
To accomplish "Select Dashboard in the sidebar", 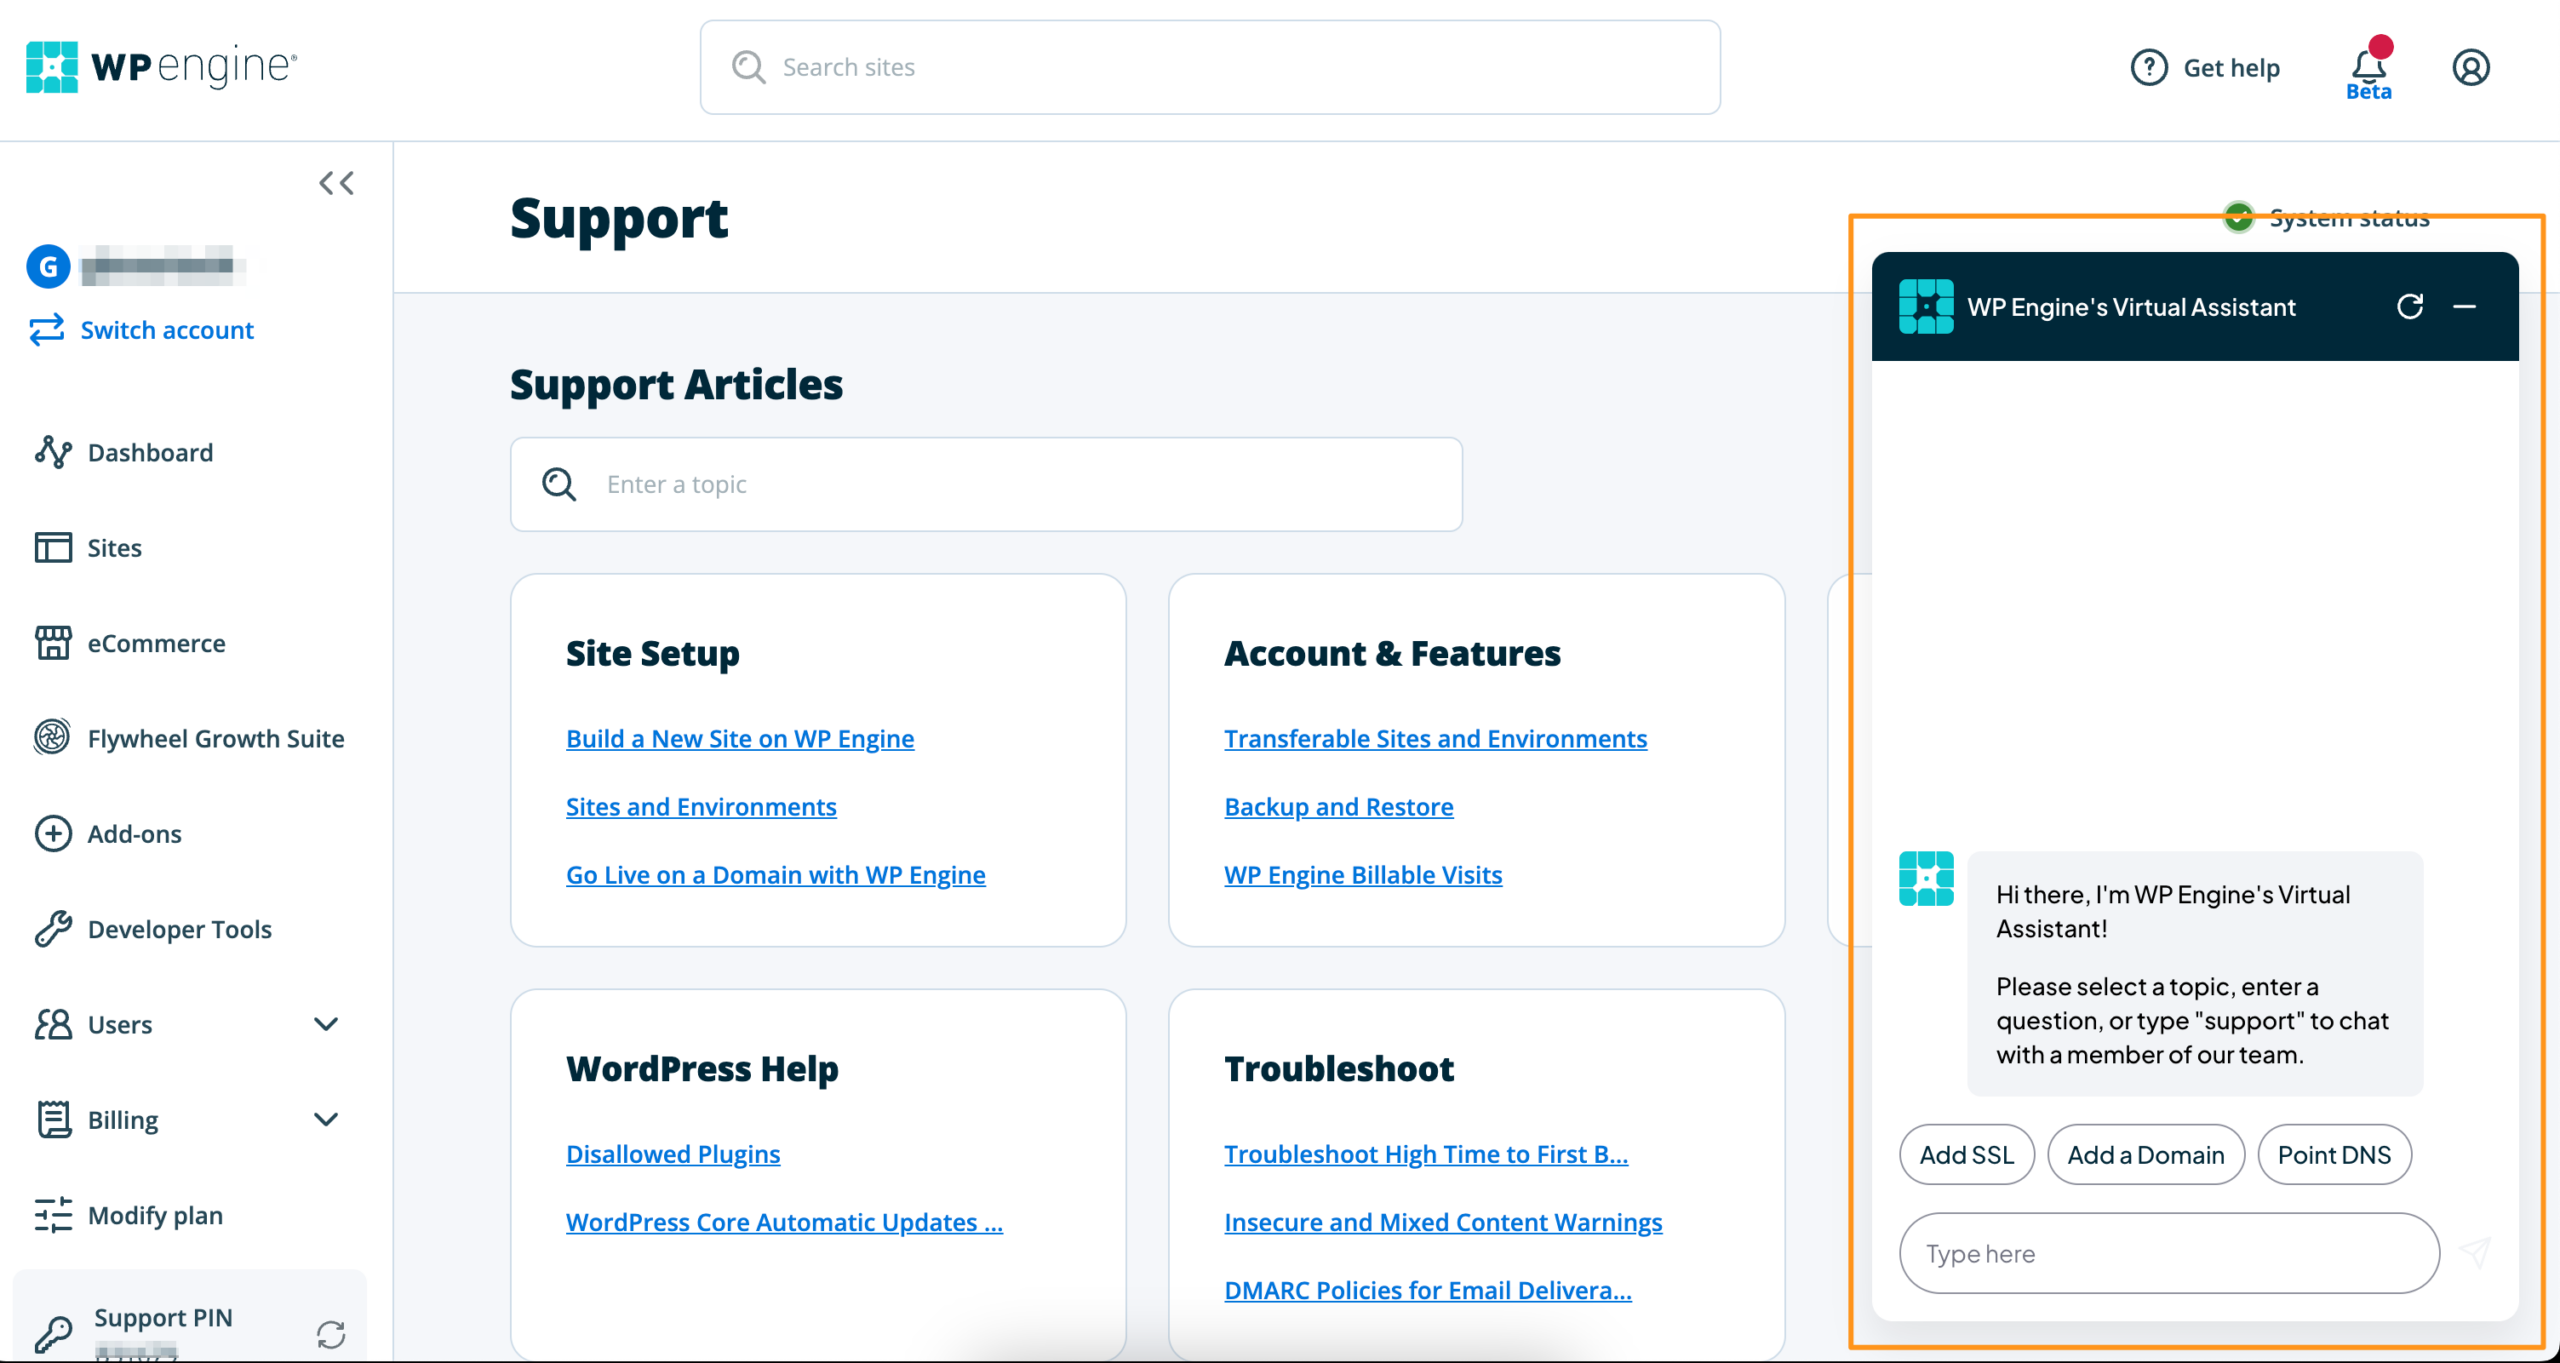I will coord(150,452).
